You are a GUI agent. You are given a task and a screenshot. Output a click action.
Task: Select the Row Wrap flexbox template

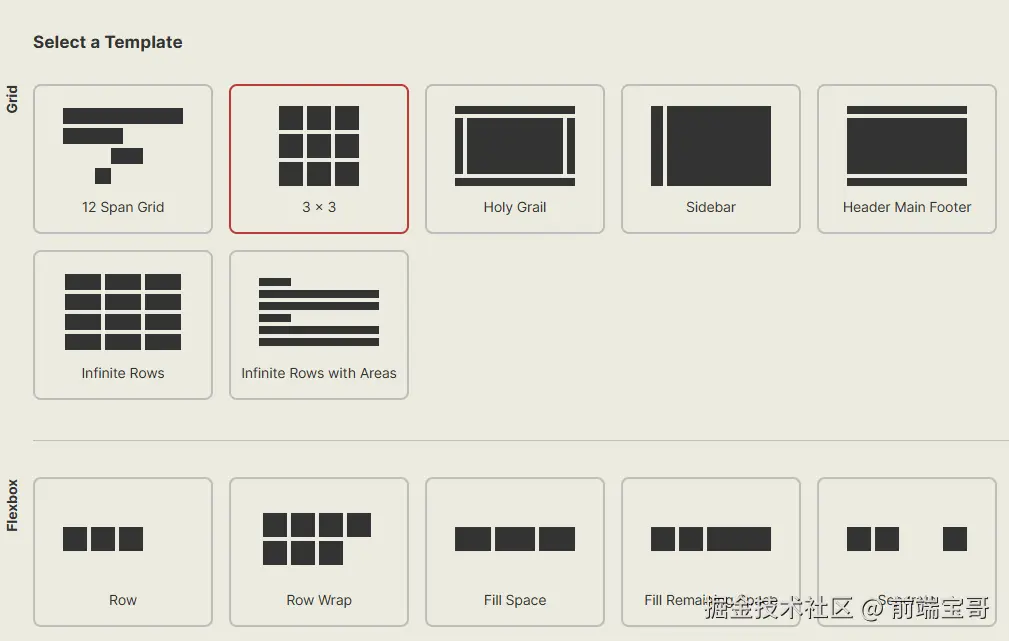point(318,551)
